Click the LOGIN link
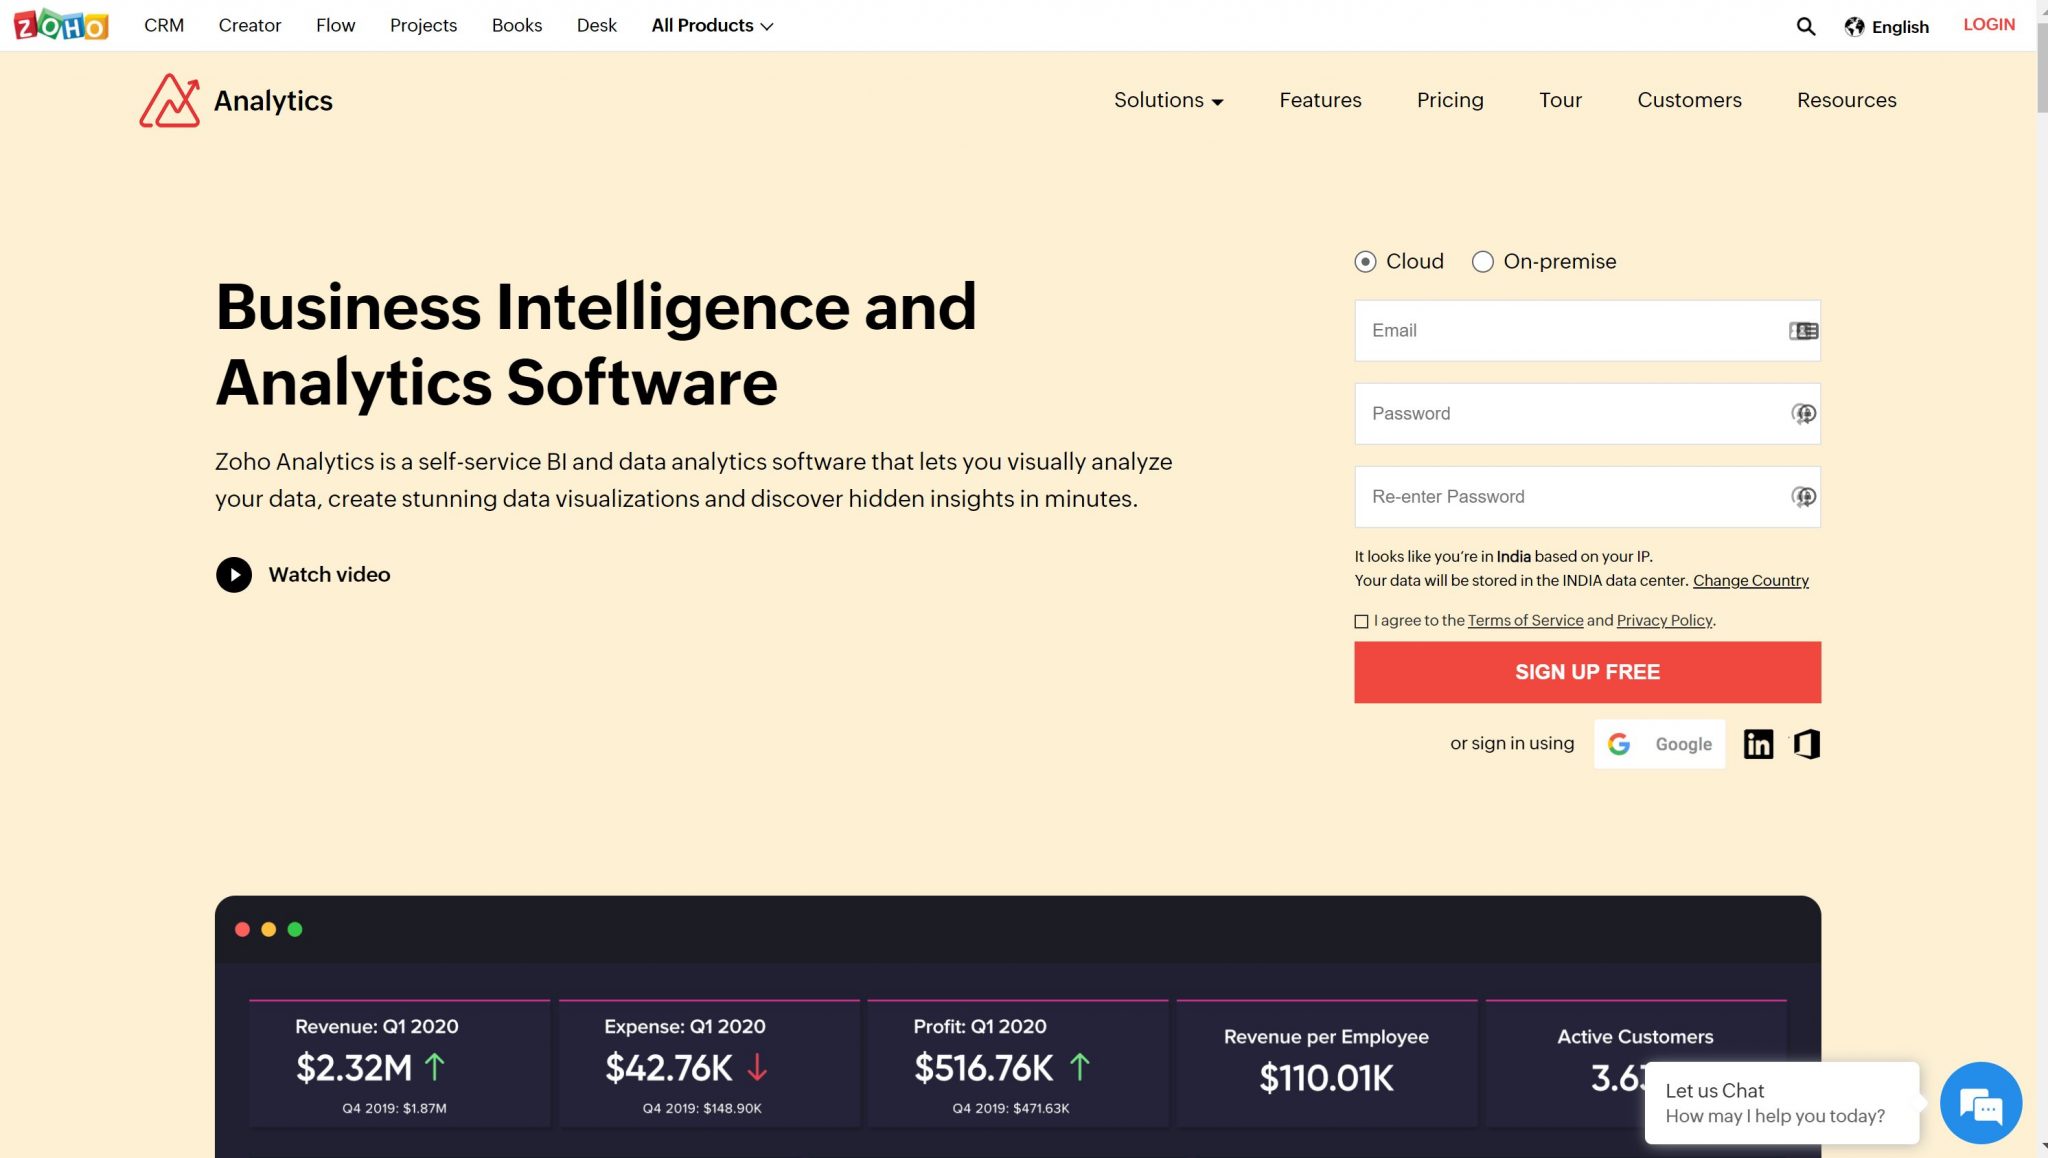2048x1158 pixels. pyautogui.click(x=1989, y=25)
